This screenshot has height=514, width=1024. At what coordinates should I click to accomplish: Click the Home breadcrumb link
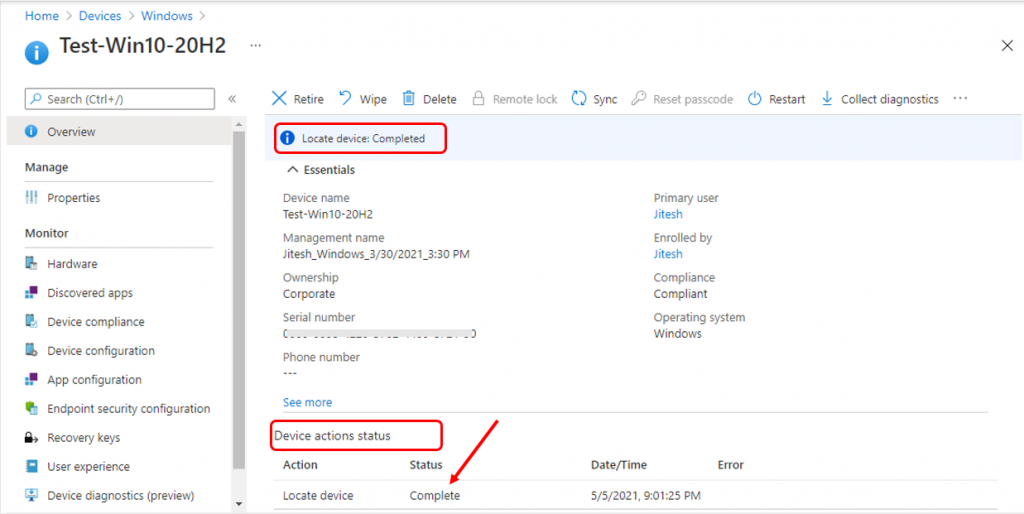(42, 15)
